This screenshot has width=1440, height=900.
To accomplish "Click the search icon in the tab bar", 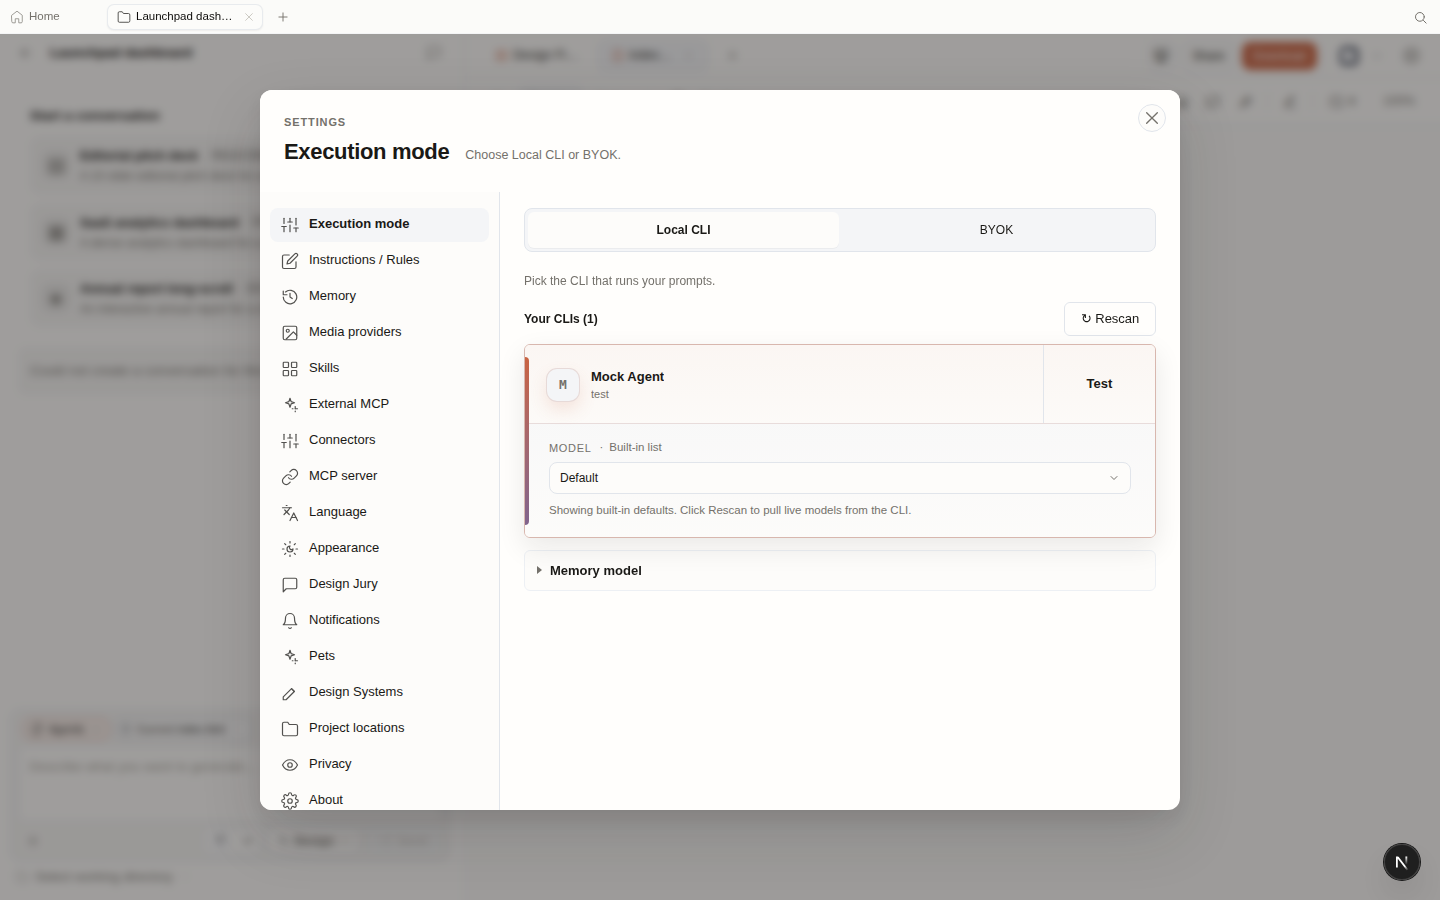I will (1420, 17).
